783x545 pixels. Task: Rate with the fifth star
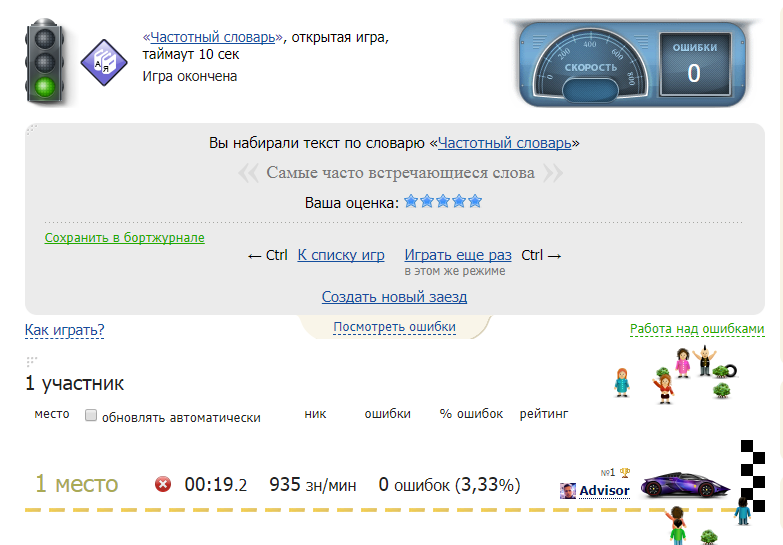pyautogui.click(x=475, y=201)
